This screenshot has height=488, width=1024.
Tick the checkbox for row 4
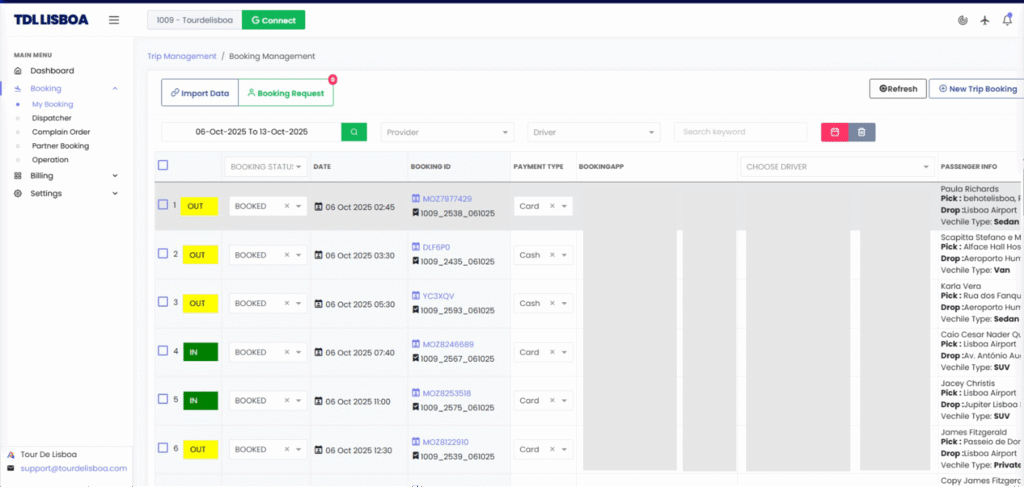coord(163,351)
